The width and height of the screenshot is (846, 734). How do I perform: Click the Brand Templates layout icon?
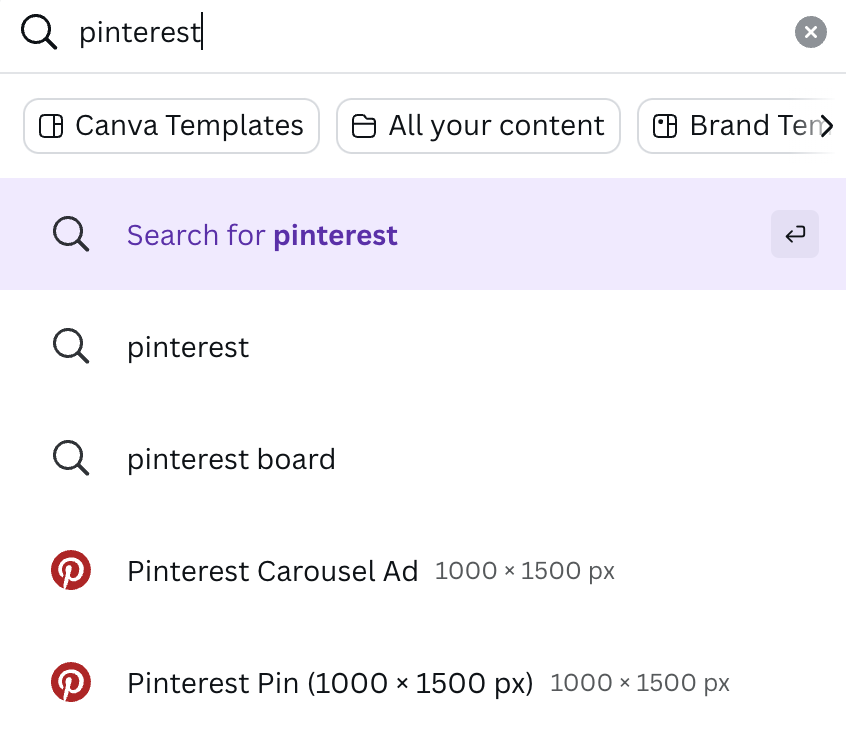point(665,126)
